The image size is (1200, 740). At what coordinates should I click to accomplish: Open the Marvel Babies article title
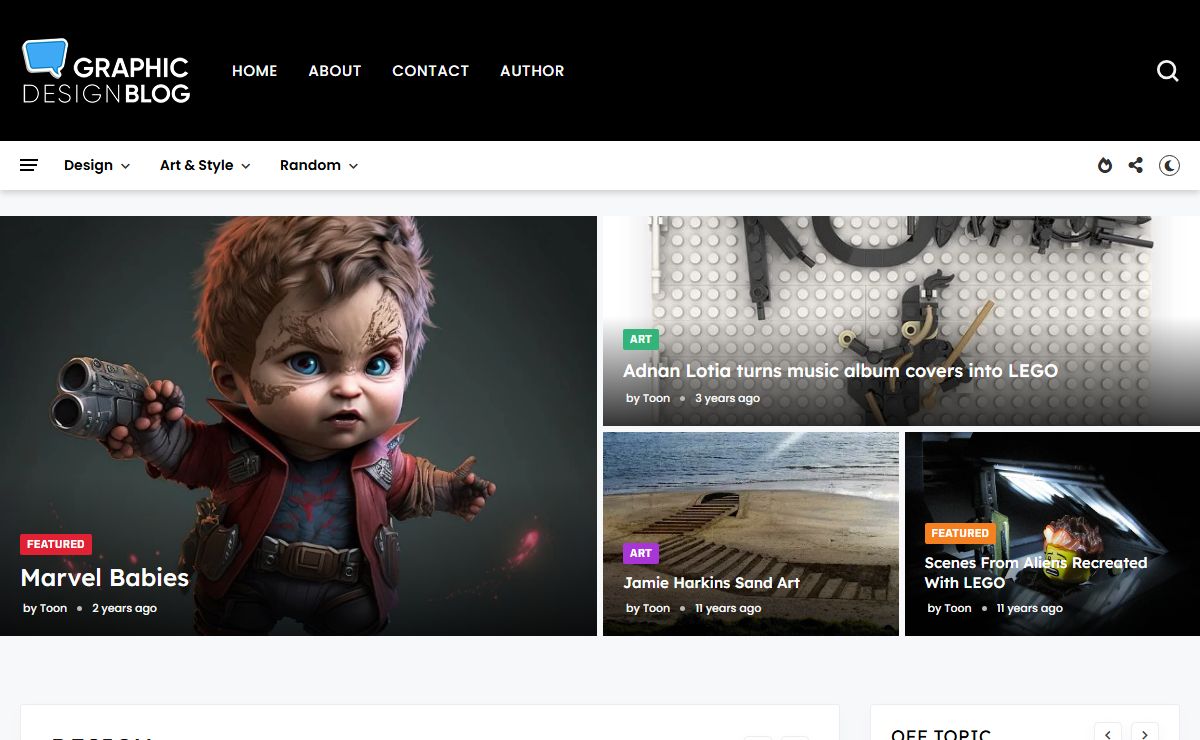click(105, 578)
